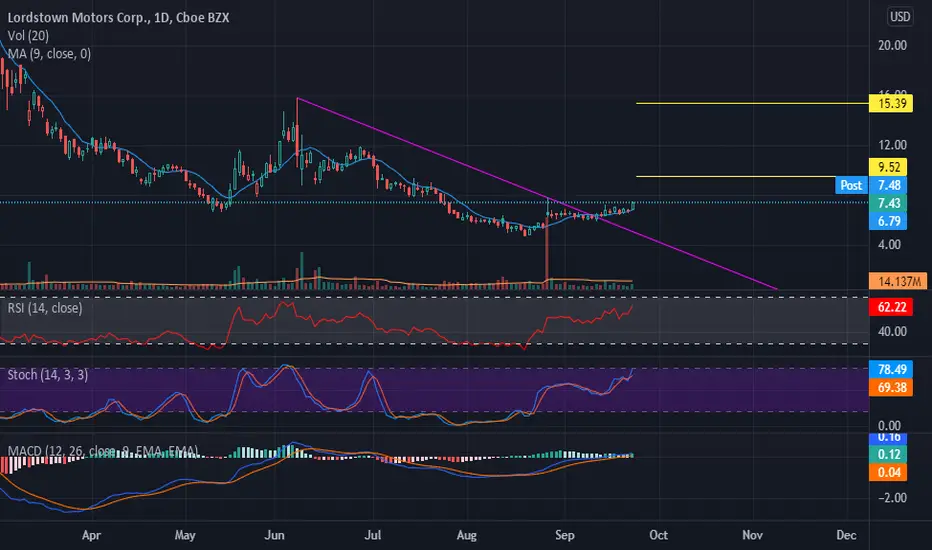Click the 20.00 price axis label
This screenshot has height=550, width=932.
click(x=892, y=45)
